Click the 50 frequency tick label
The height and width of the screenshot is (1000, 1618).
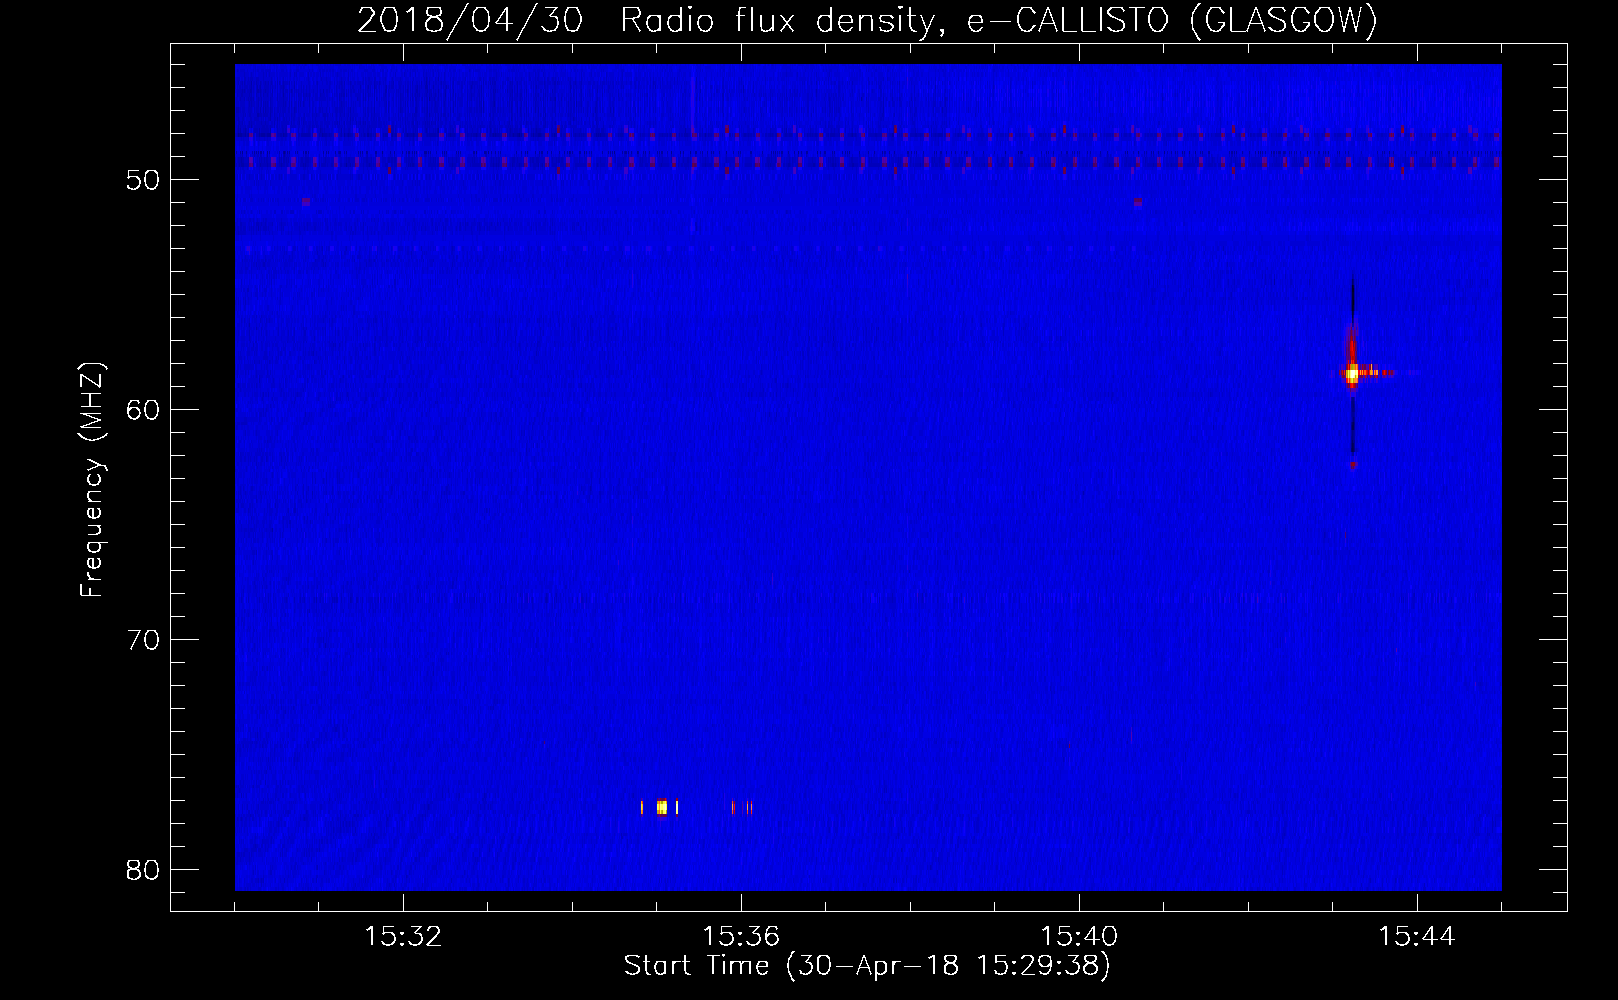[x=143, y=180]
